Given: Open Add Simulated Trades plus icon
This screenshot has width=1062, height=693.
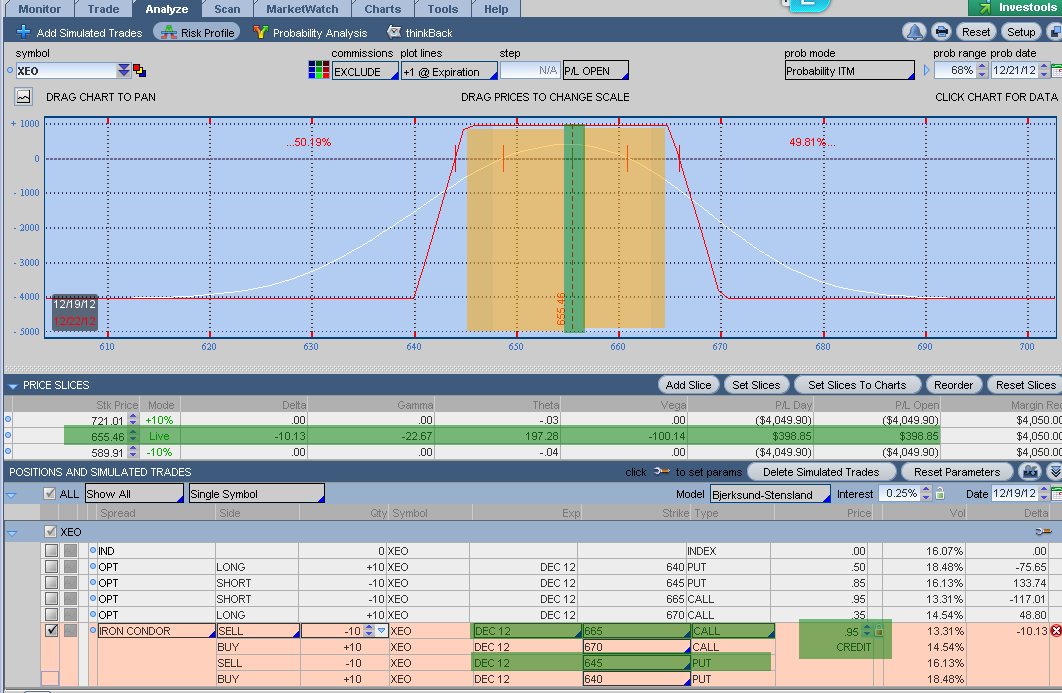Looking at the screenshot, I should [x=23, y=33].
